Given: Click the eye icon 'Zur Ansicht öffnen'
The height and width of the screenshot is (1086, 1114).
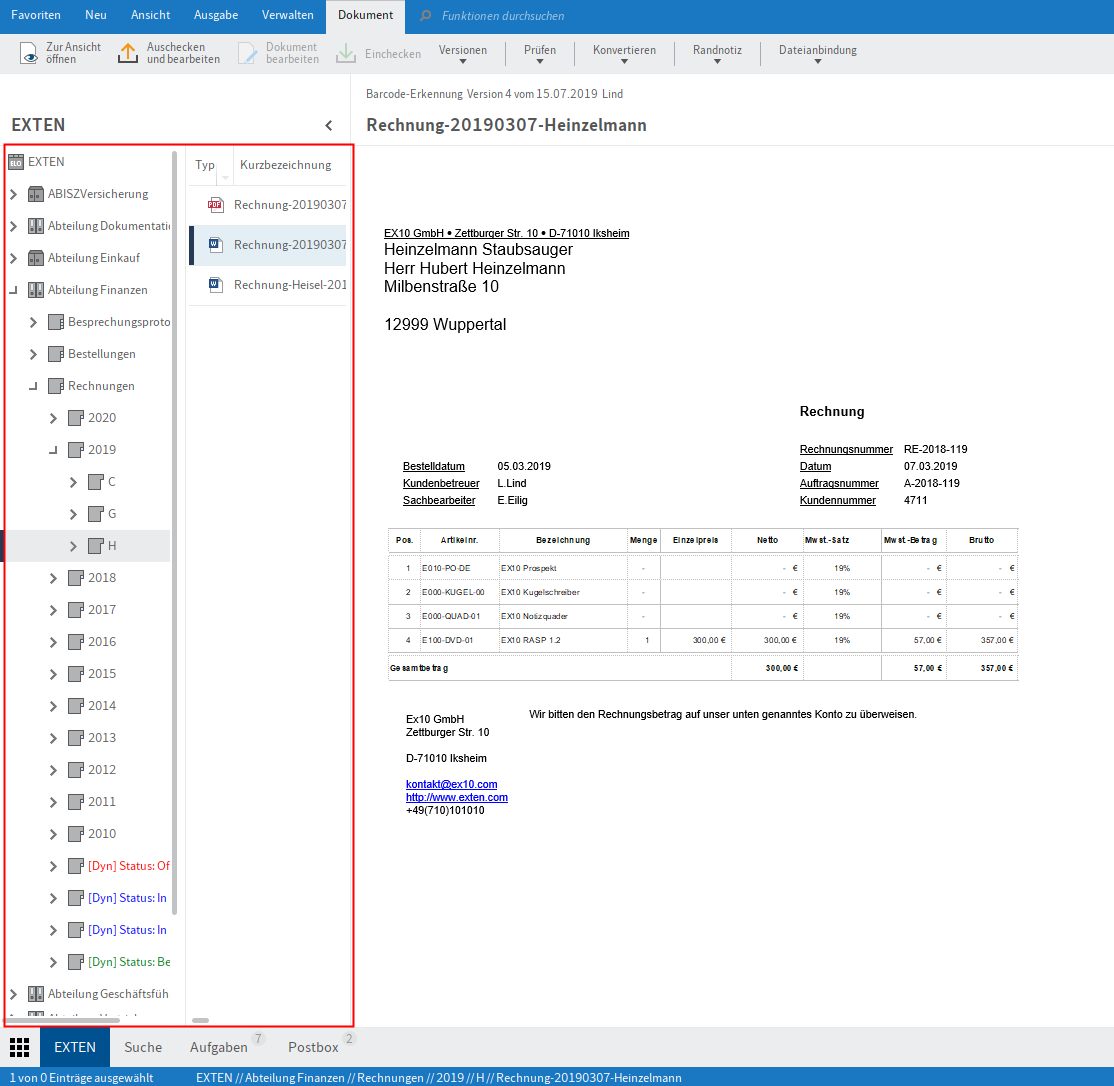Looking at the screenshot, I should [31, 54].
